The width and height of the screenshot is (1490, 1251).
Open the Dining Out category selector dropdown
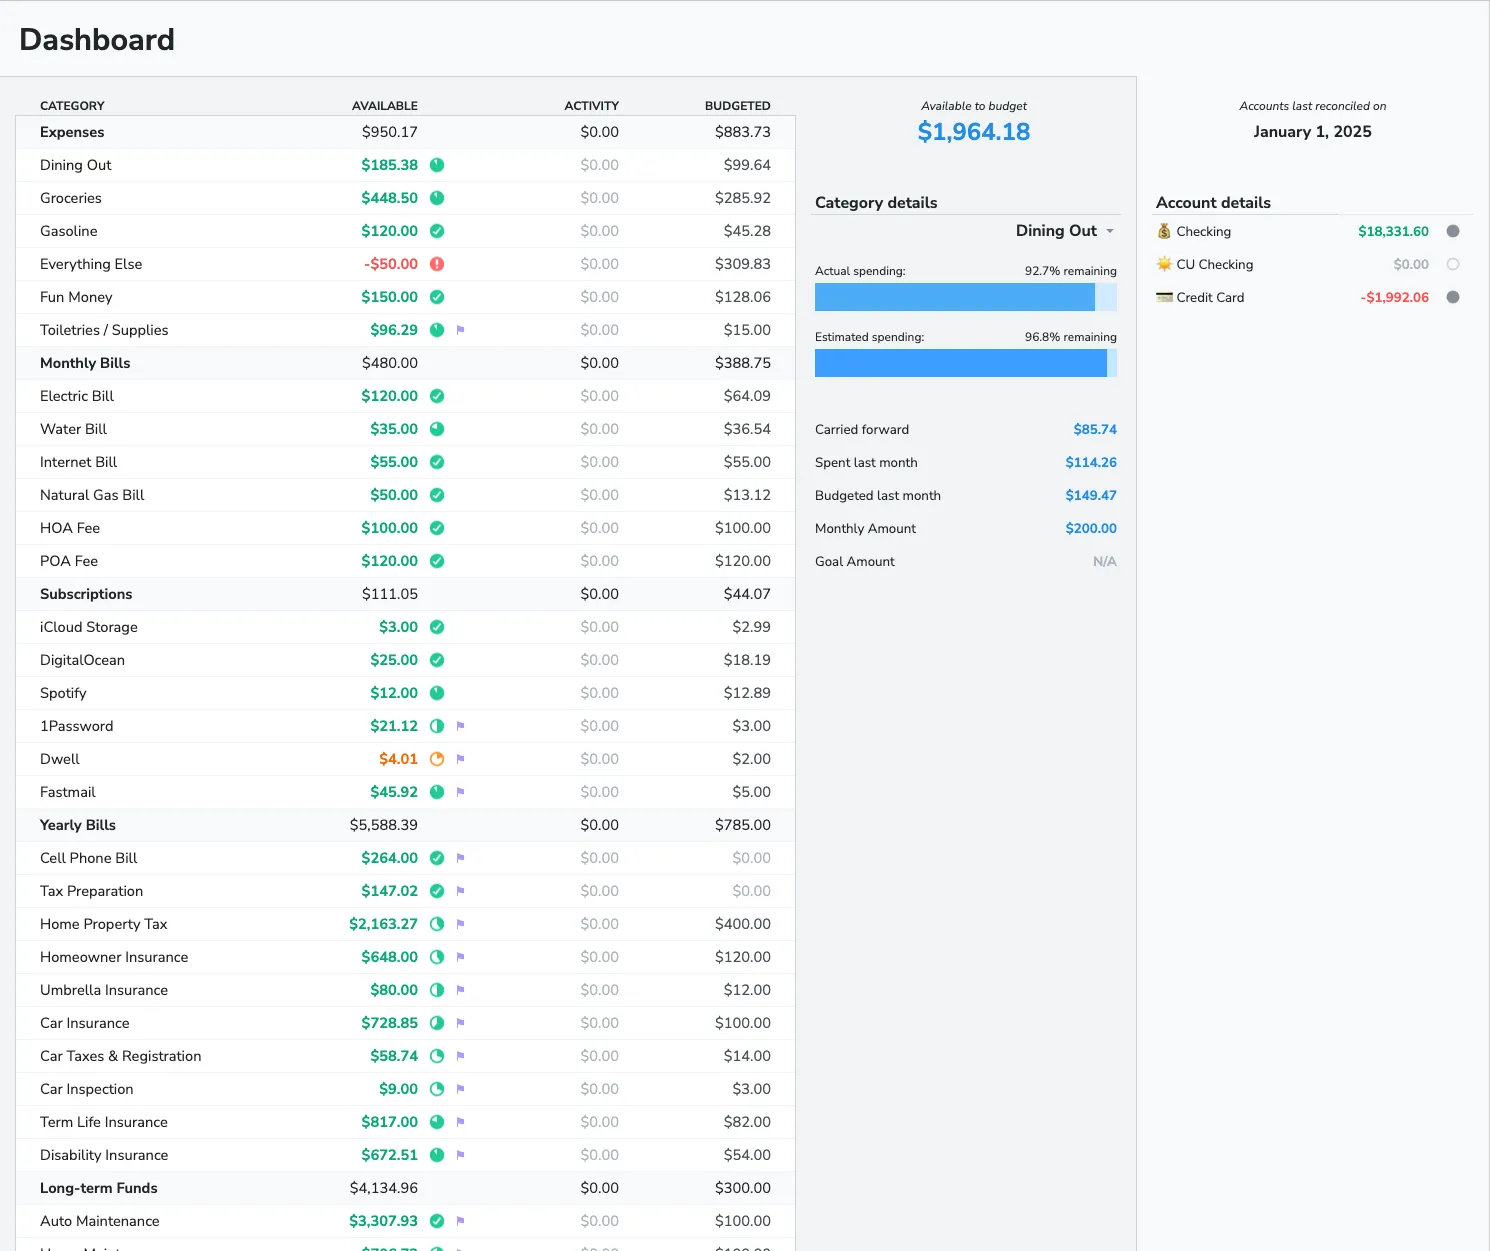(x=1066, y=231)
